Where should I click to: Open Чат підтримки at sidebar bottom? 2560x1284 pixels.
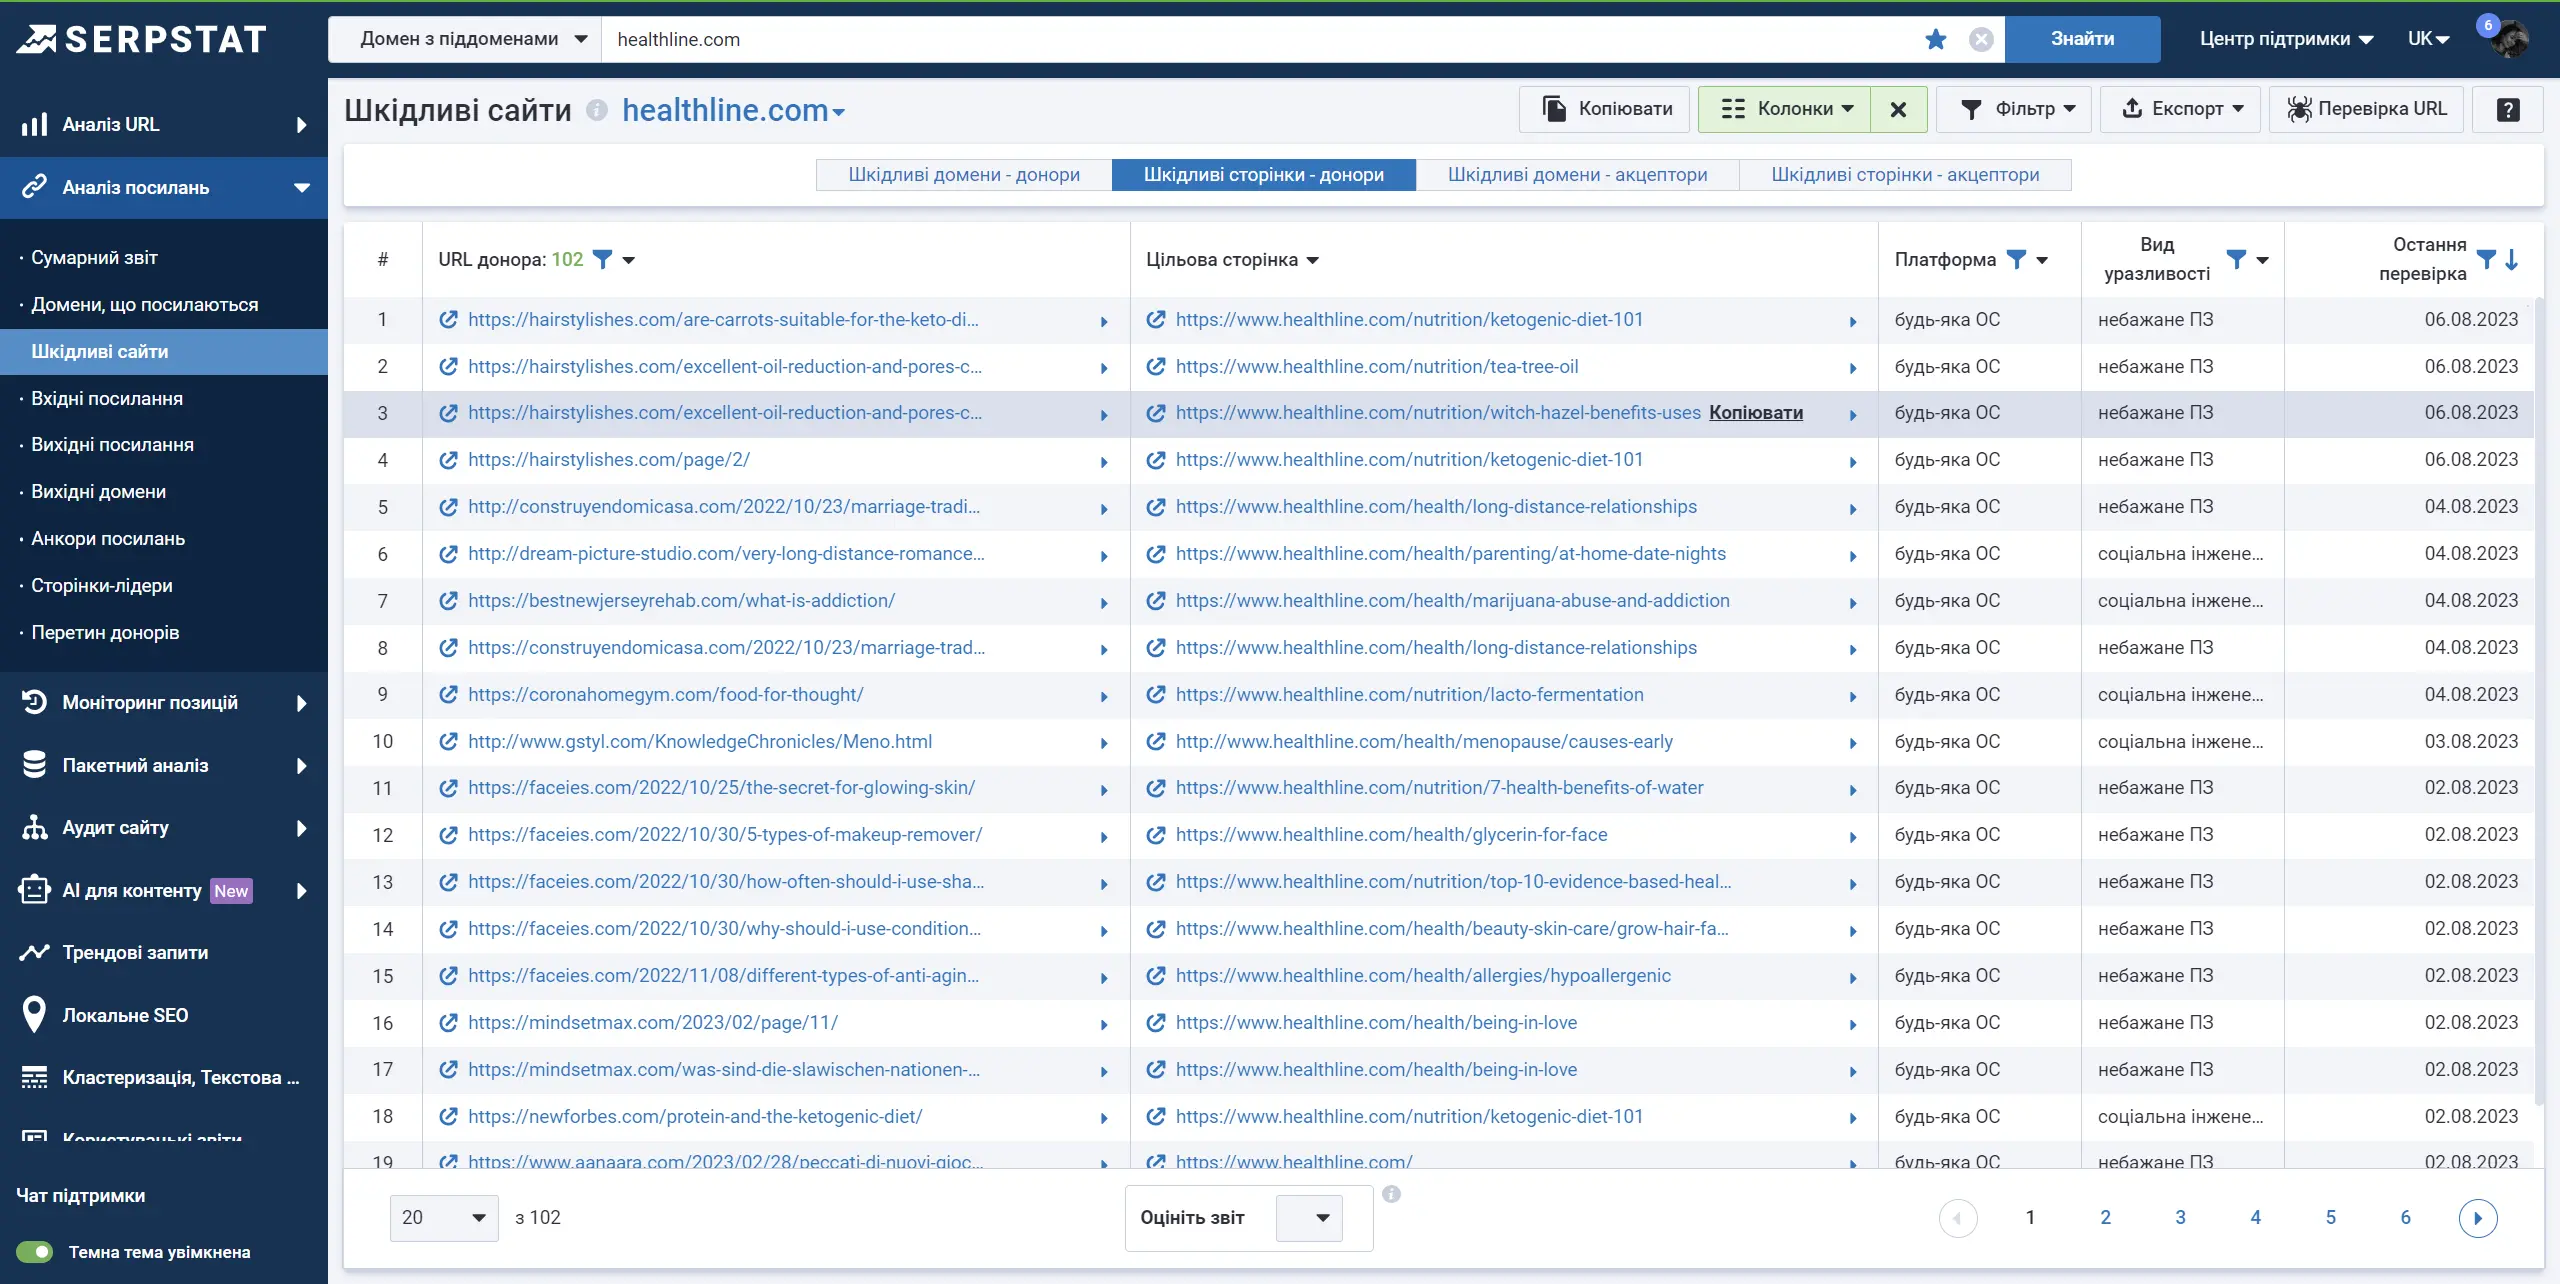(81, 1196)
